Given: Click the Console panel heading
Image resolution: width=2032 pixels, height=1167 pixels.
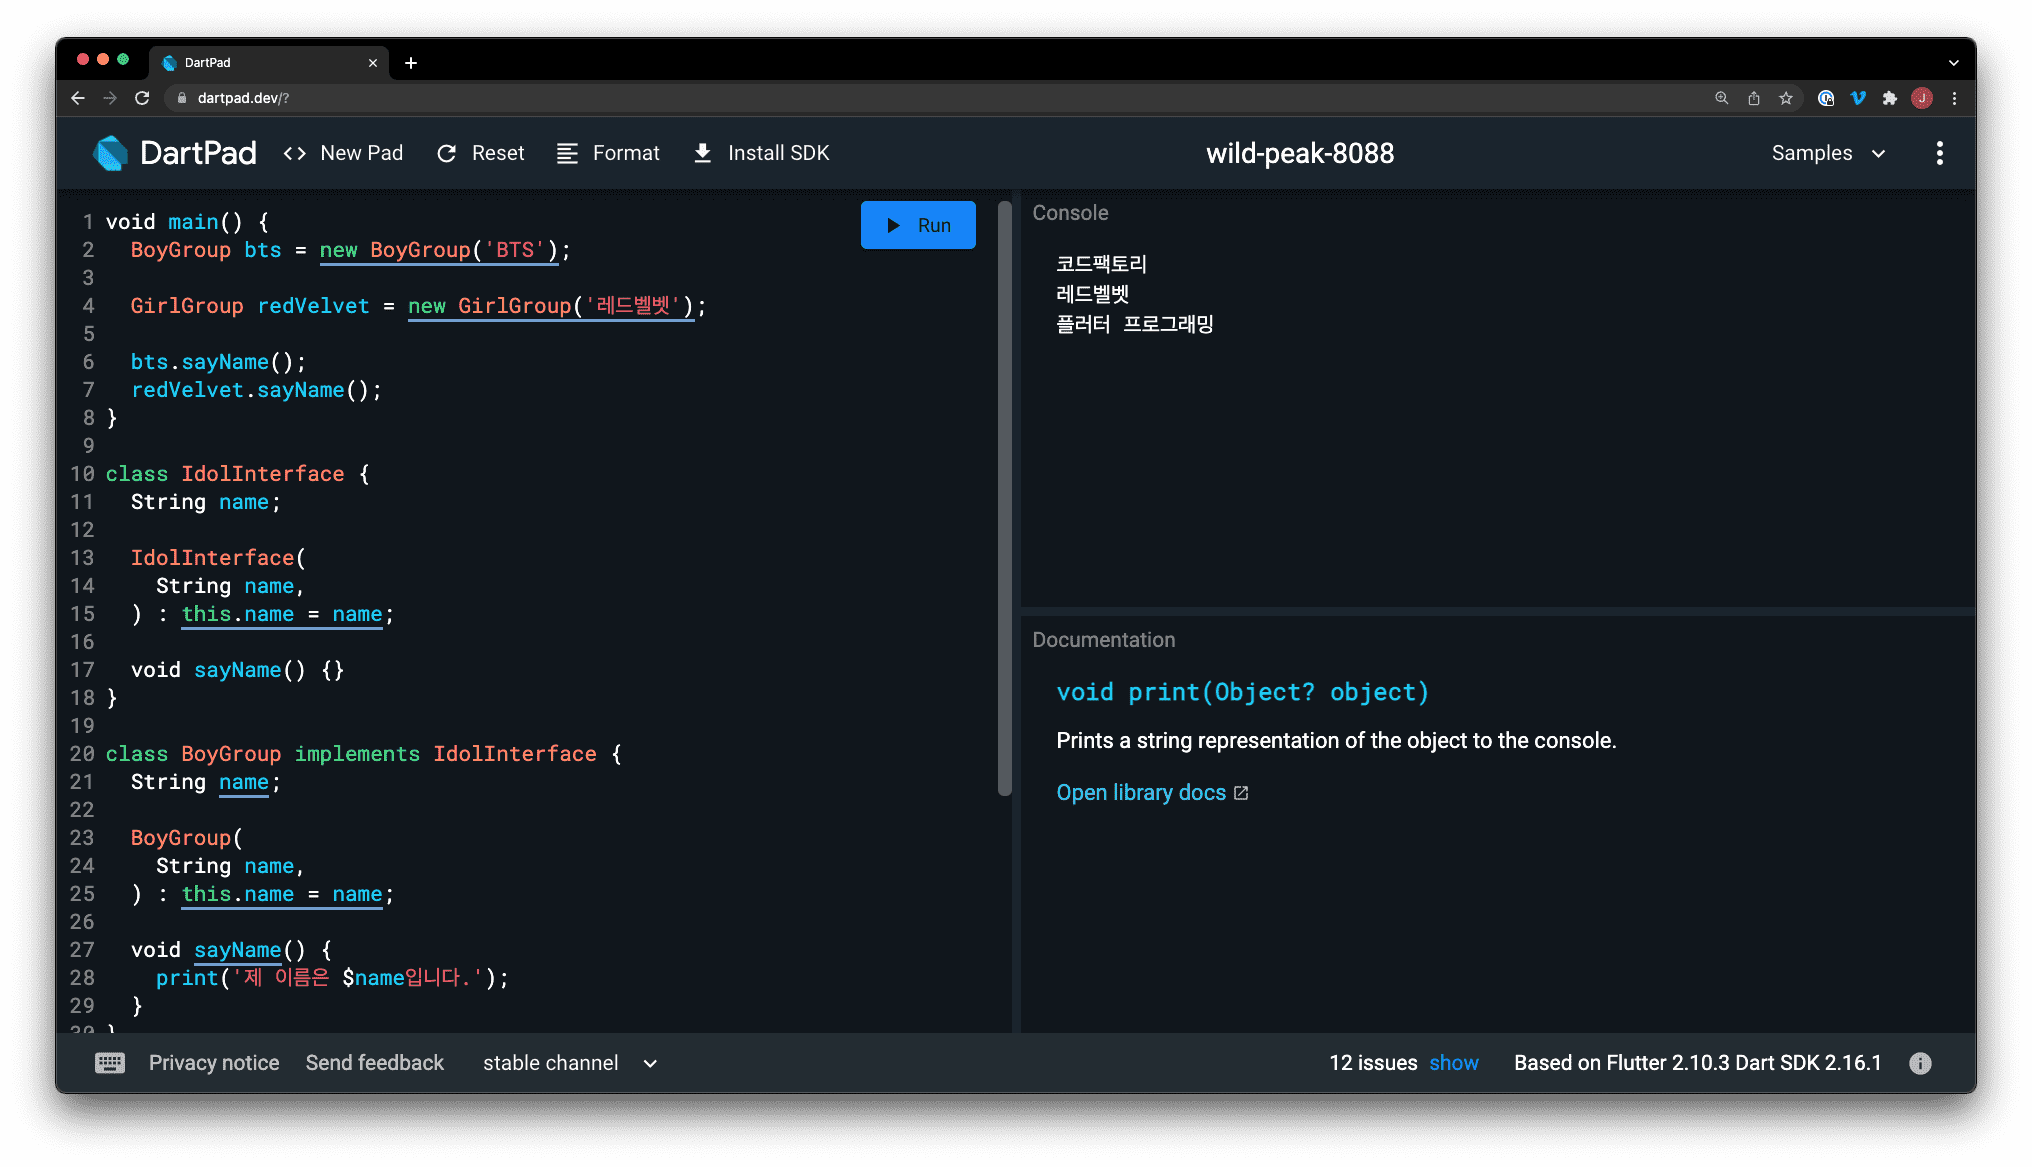Looking at the screenshot, I should pos(1070,213).
